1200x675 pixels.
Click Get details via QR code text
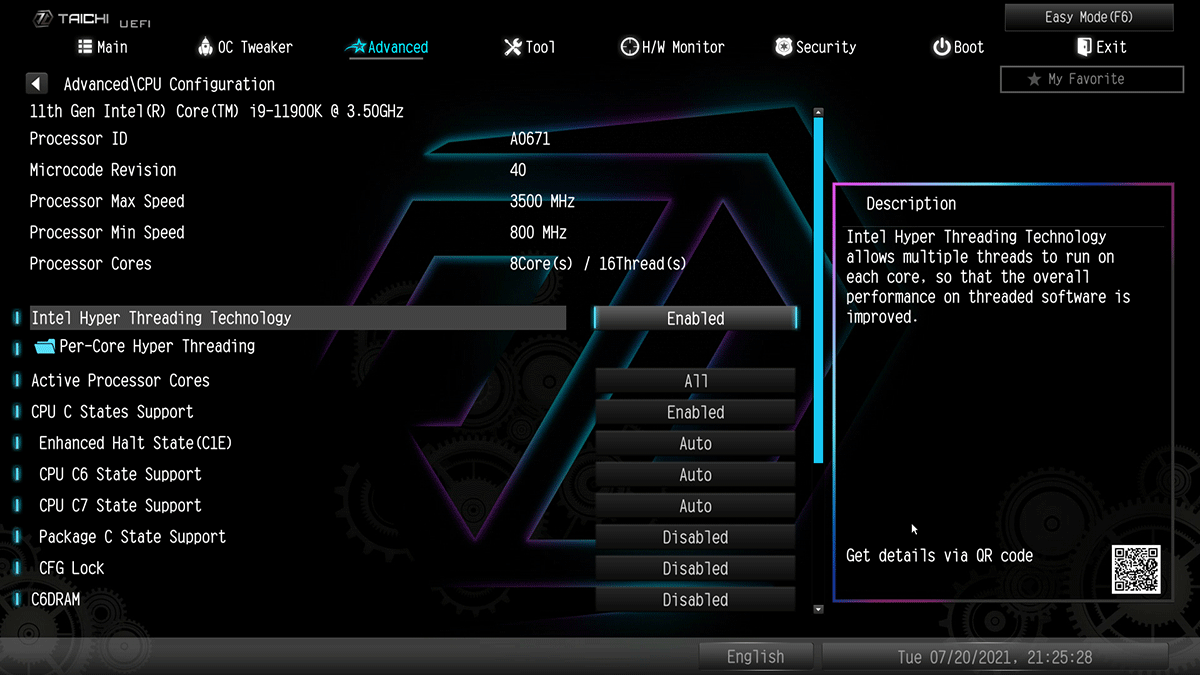coord(939,555)
